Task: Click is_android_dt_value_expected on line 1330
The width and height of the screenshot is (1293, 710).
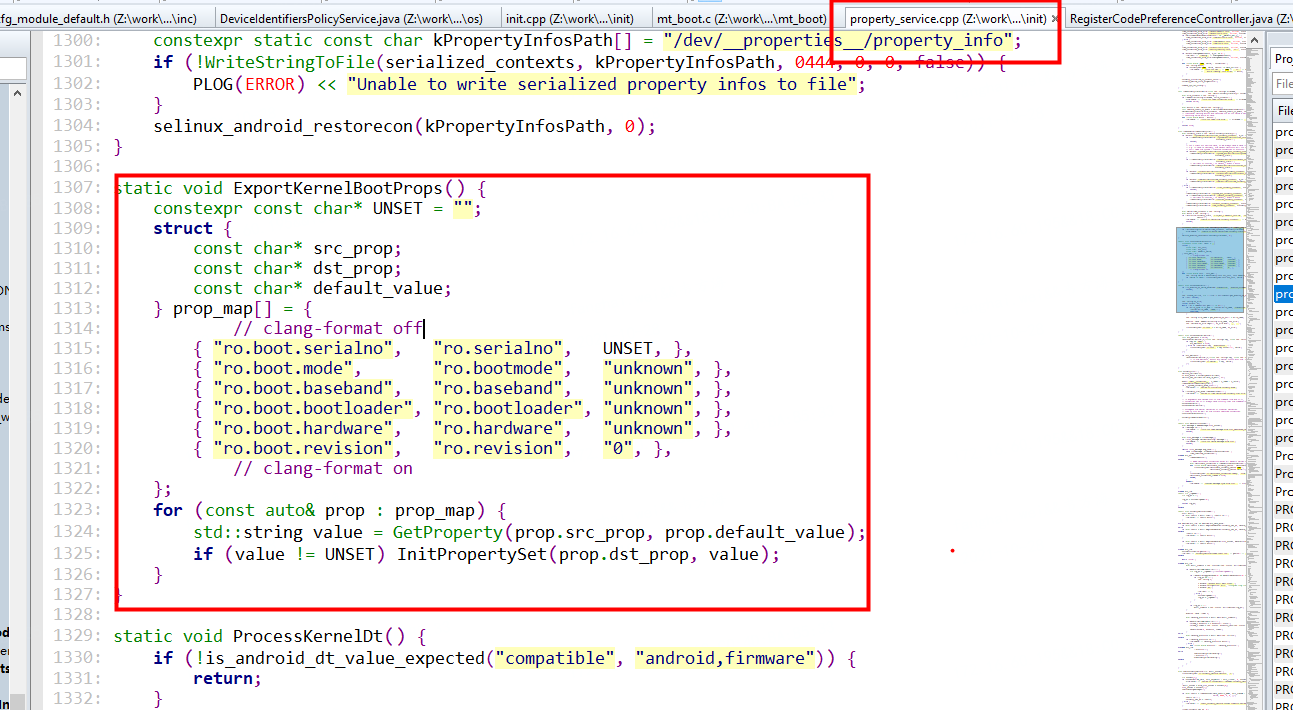Action: click(348, 658)
